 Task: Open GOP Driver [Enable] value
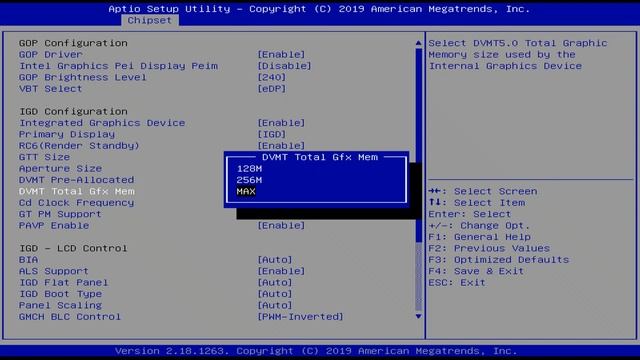pyautogui.click(x=281, y=54)
